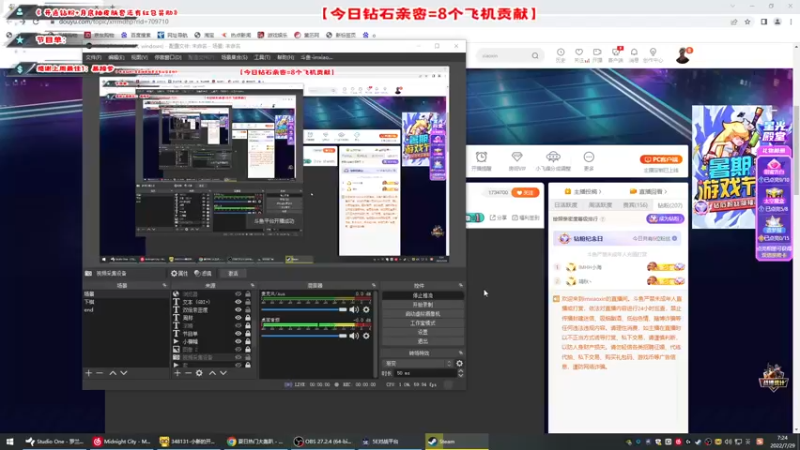The image size is (800, 450).
Task: Open the 工具(T) menu in OBS
Action: click(262, 58)
